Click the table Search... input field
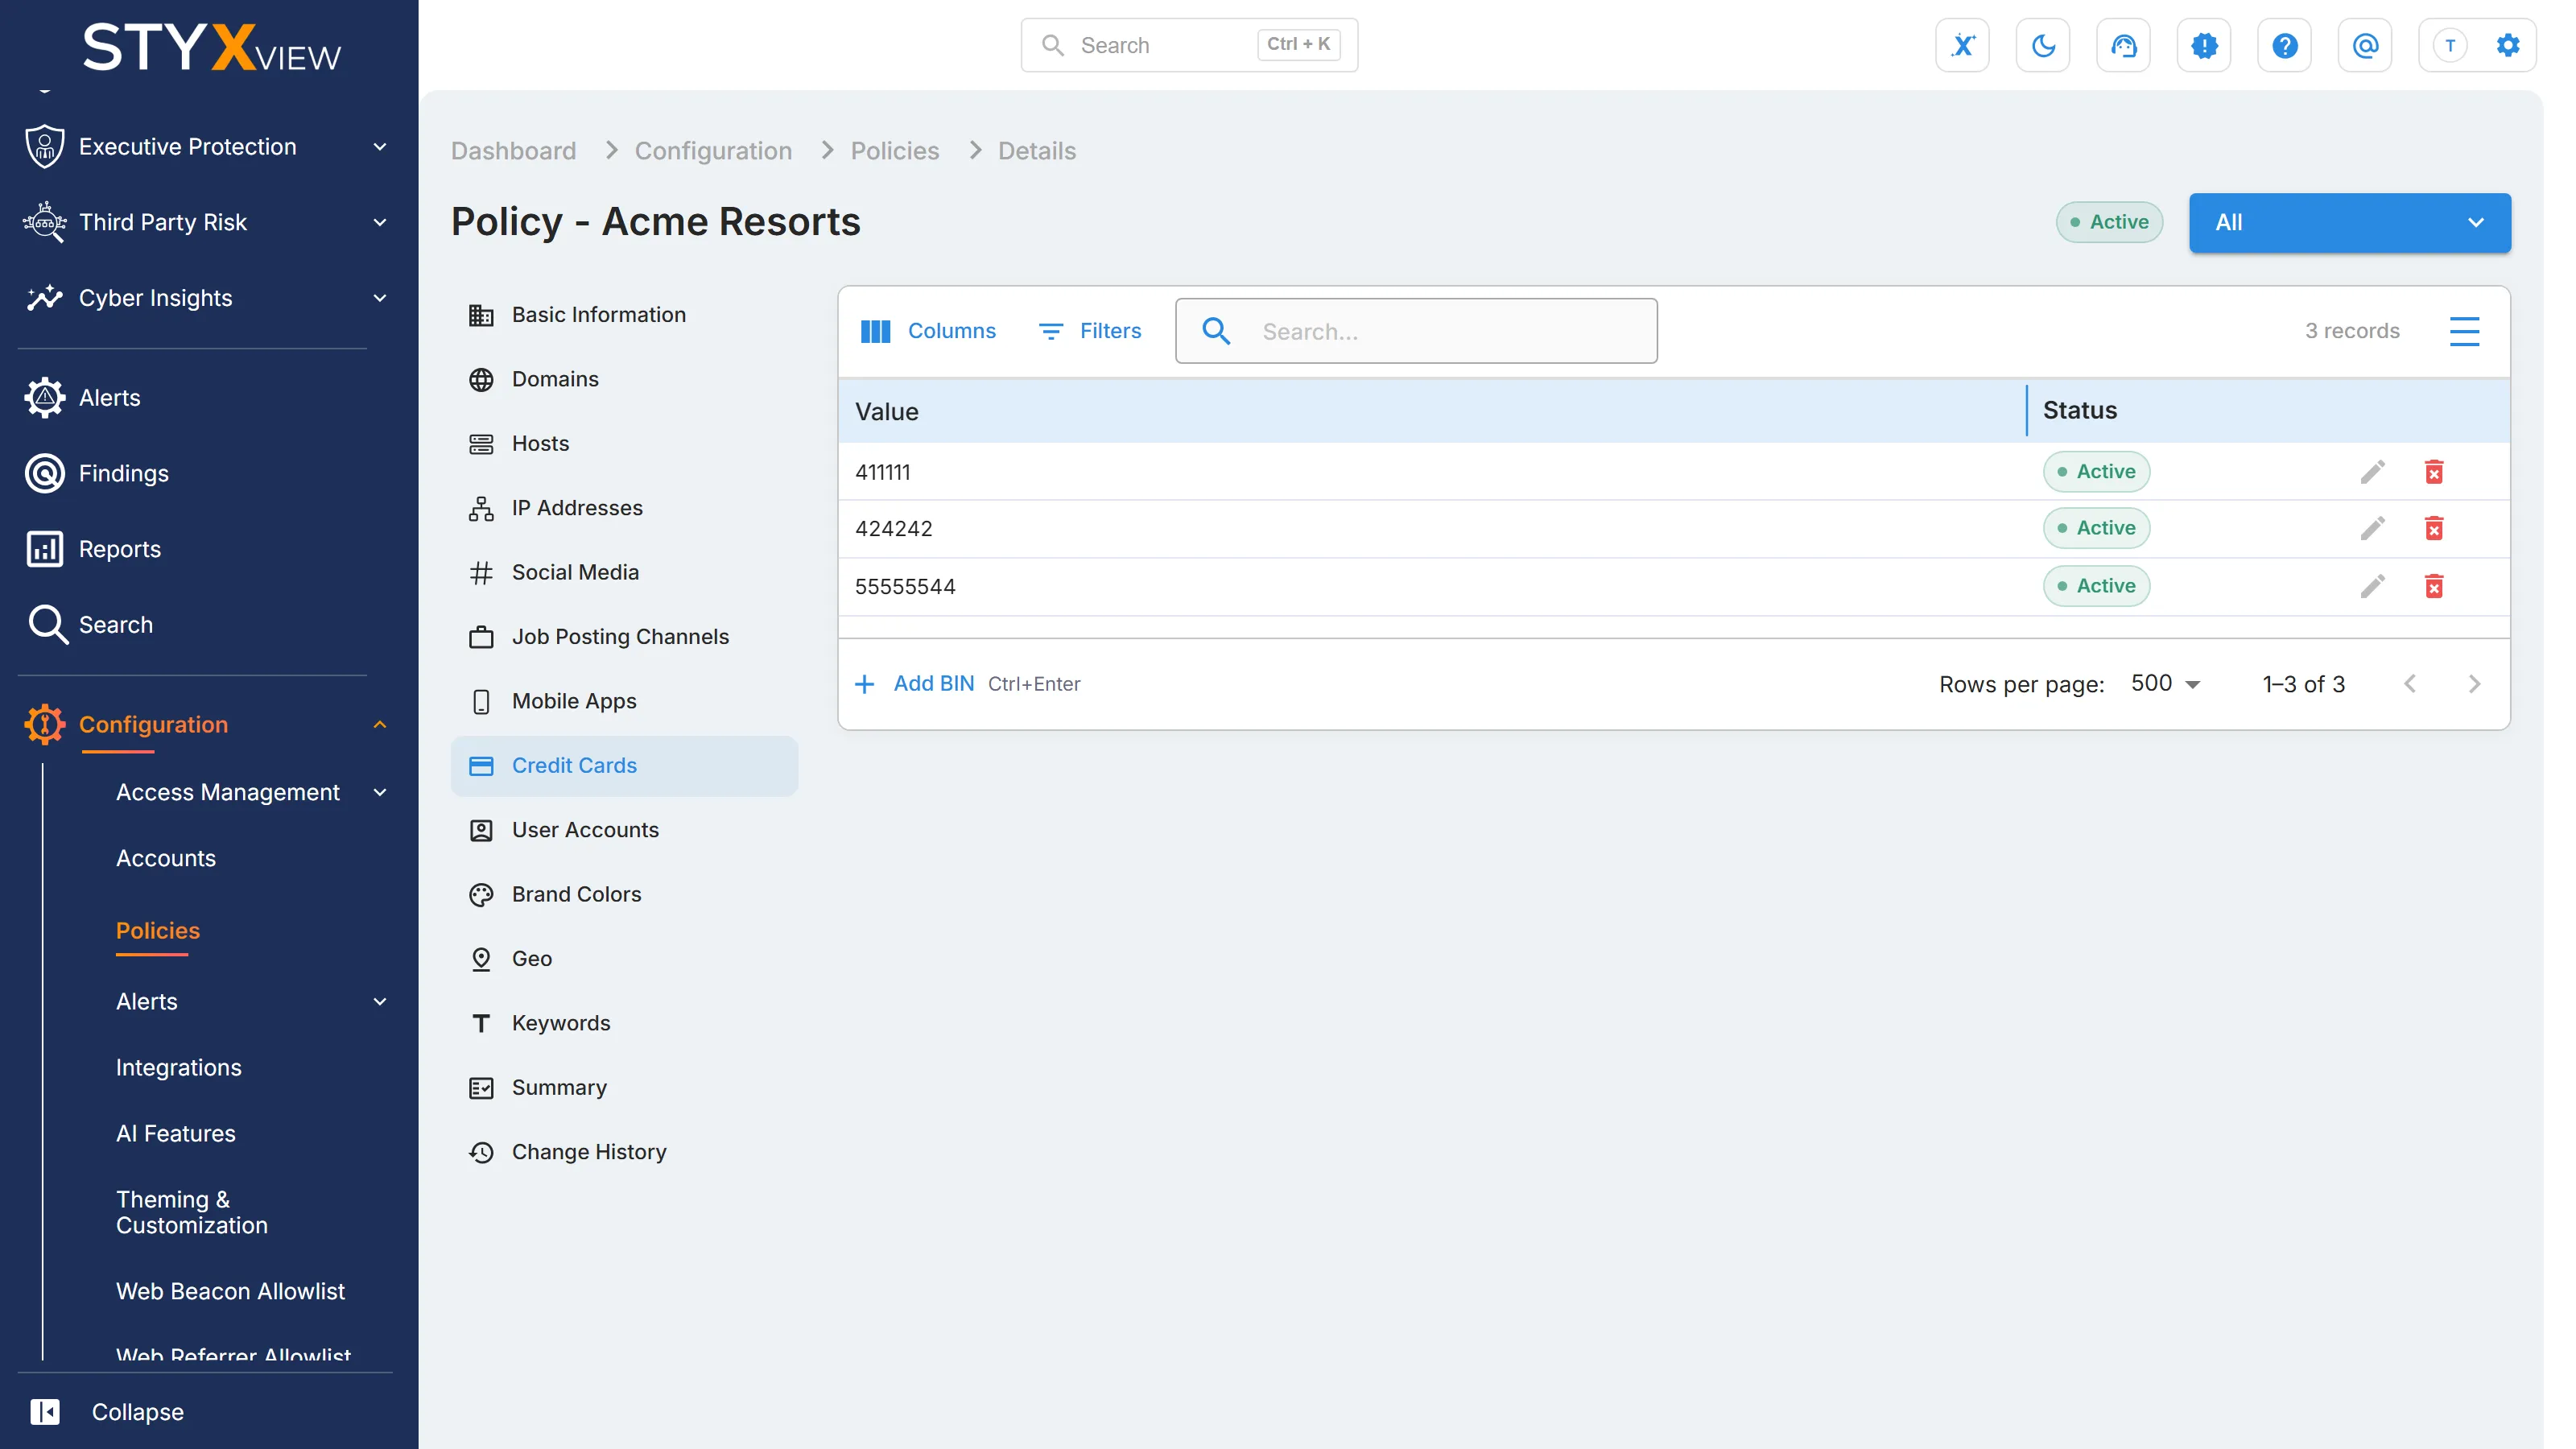The image size is (2576, 1449). click(x=1416, y=331)
